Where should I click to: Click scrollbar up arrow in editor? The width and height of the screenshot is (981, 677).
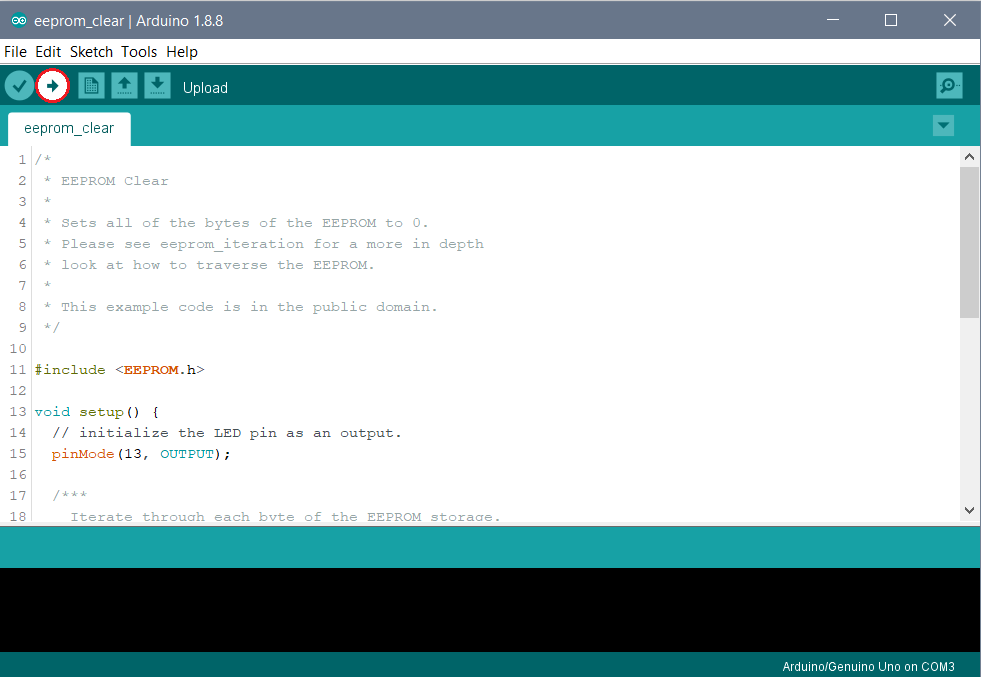coord(969,157)
